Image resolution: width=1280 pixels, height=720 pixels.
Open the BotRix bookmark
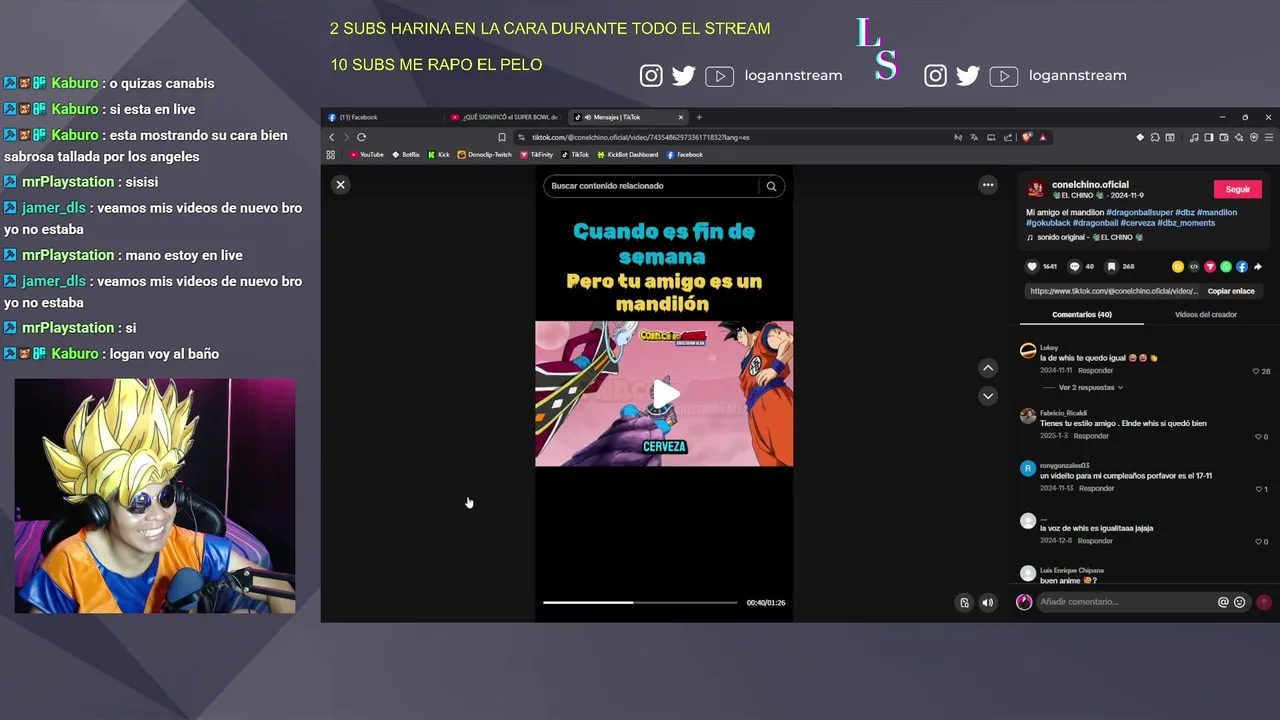pos(405,155)
